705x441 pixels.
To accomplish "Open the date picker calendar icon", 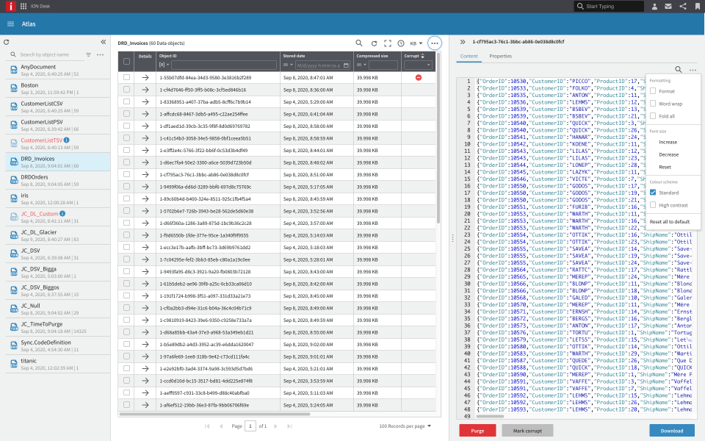I will pos(346,65).
